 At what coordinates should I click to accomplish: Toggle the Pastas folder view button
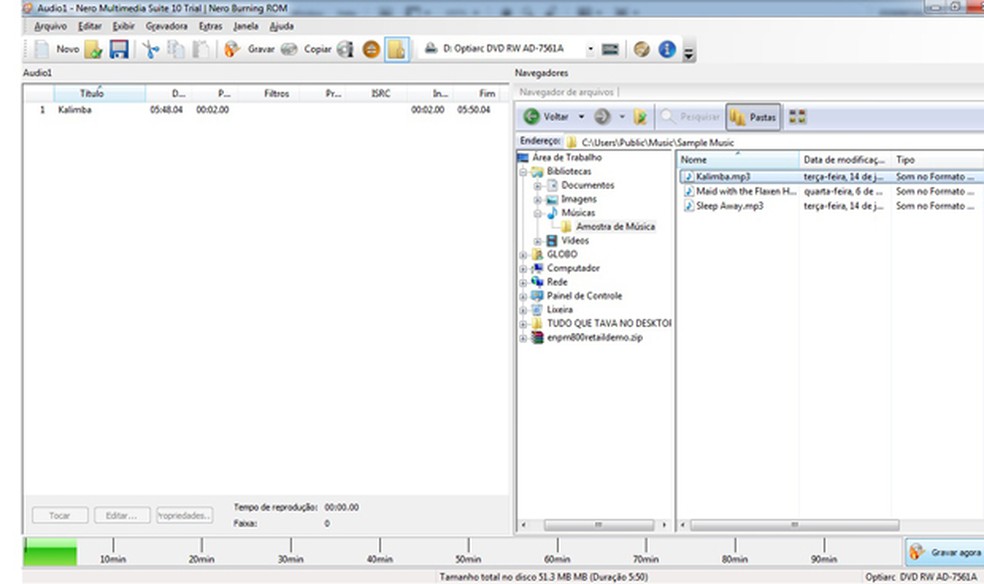point(753,117)
